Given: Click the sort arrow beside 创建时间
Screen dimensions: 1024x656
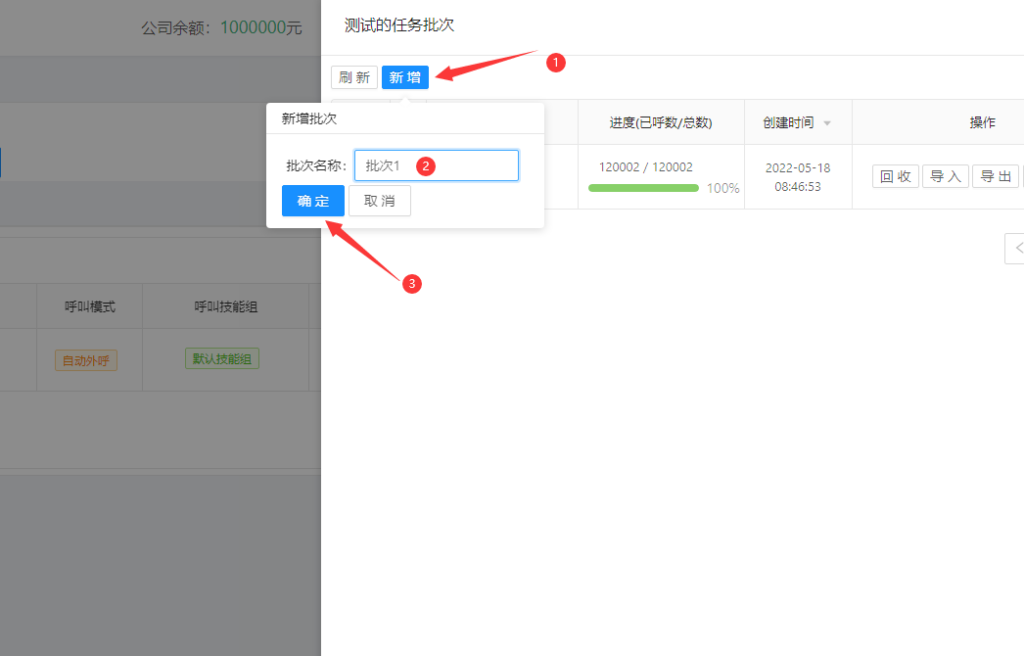Looking at the screenshot, I should tap(827, 123).
